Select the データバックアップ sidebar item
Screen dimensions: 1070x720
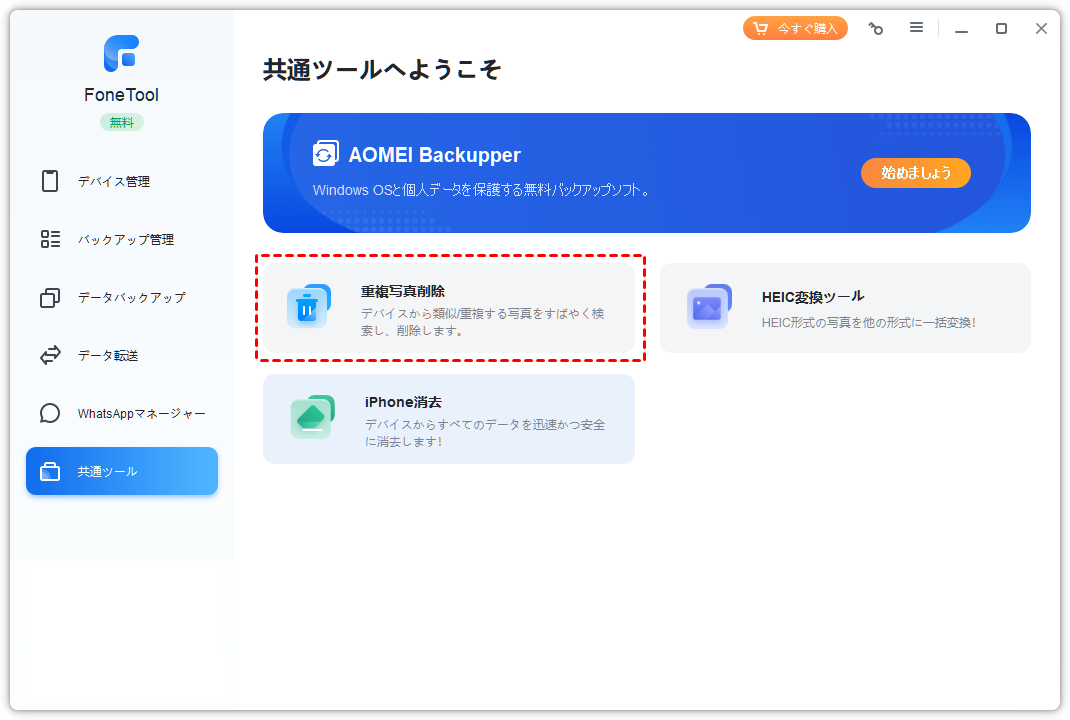130,298
